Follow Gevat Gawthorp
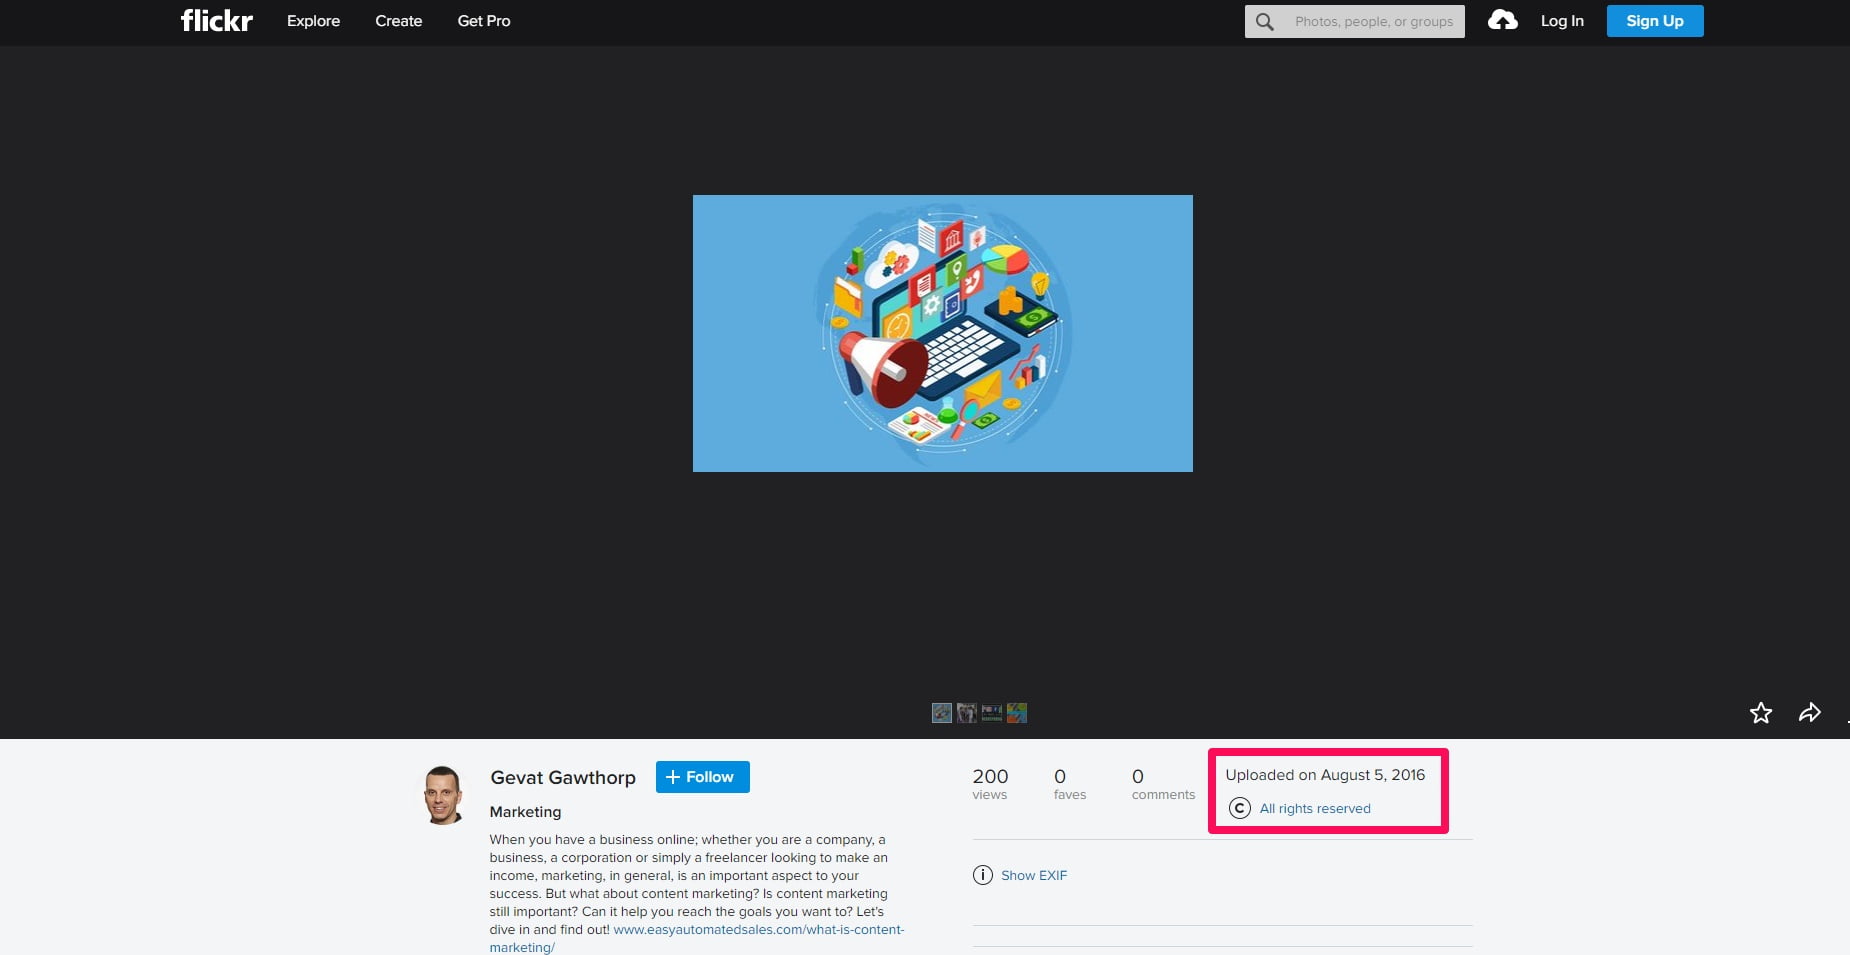The width and height of the screenshot is (1850, 955). pos(703,777)
